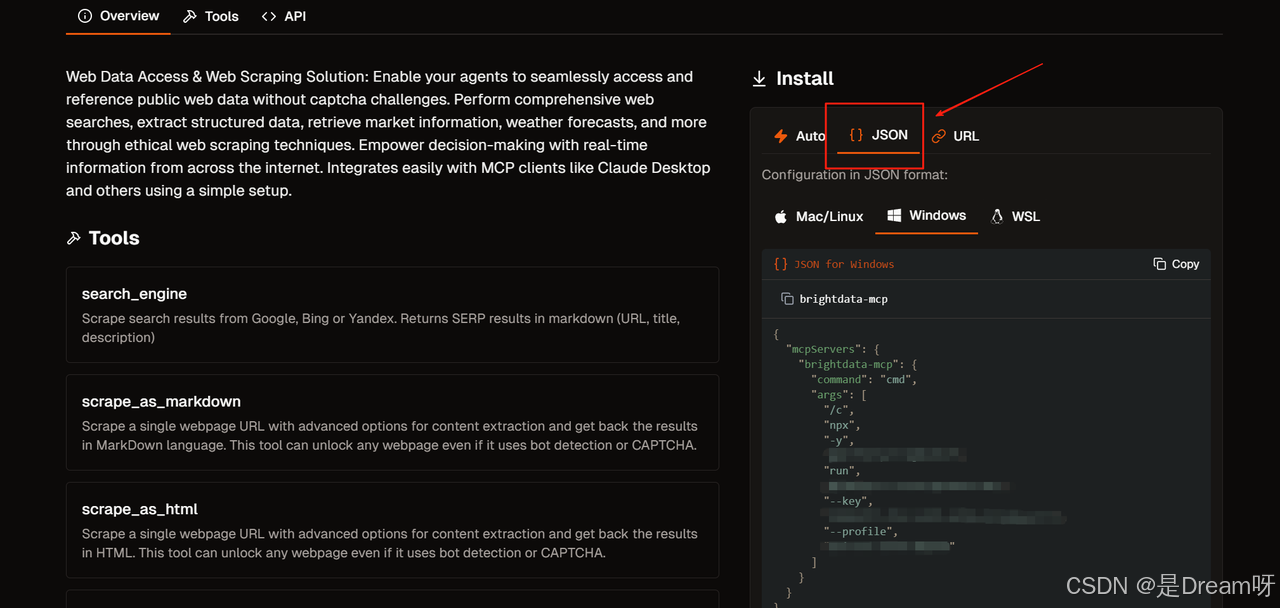Viewport: 1280px width, 608px height.
Task: Click the copy icon beside brightdata-mcp
Action: pos(787,299)
